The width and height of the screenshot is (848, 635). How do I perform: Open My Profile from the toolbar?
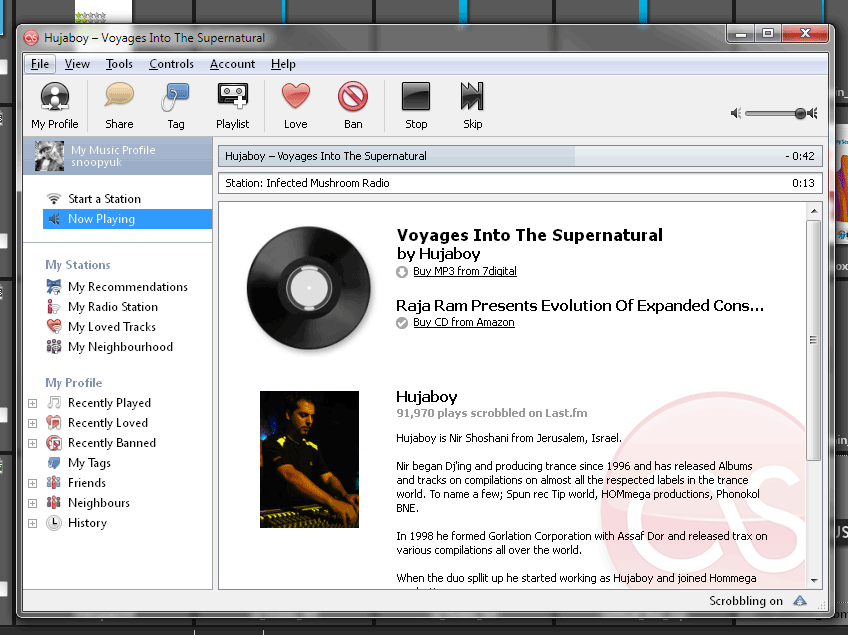[x=55, y=105]
